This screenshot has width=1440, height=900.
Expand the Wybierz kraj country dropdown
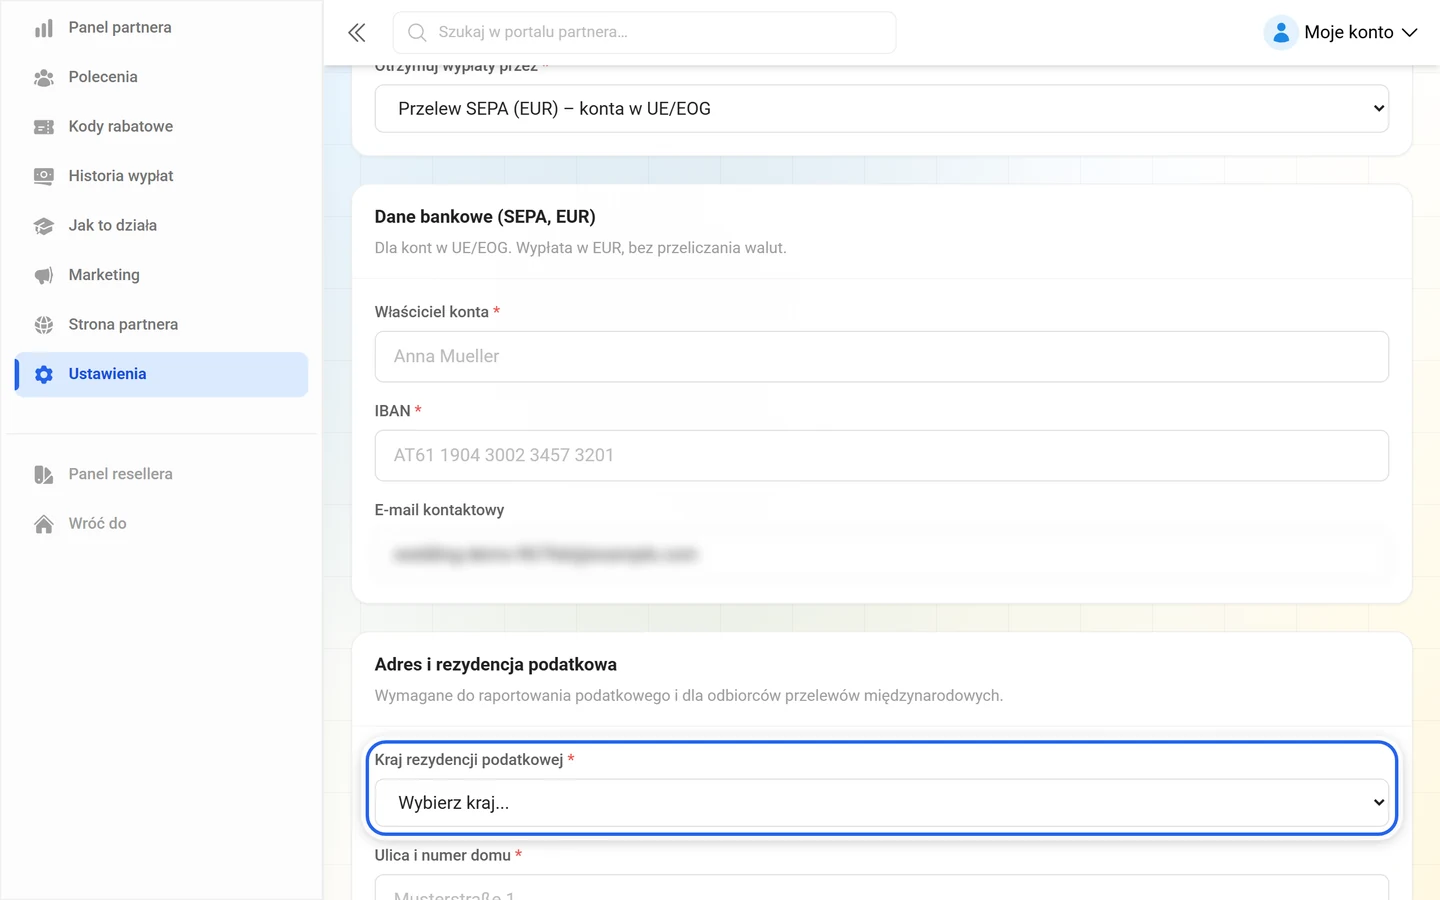(x=881, y=803)
